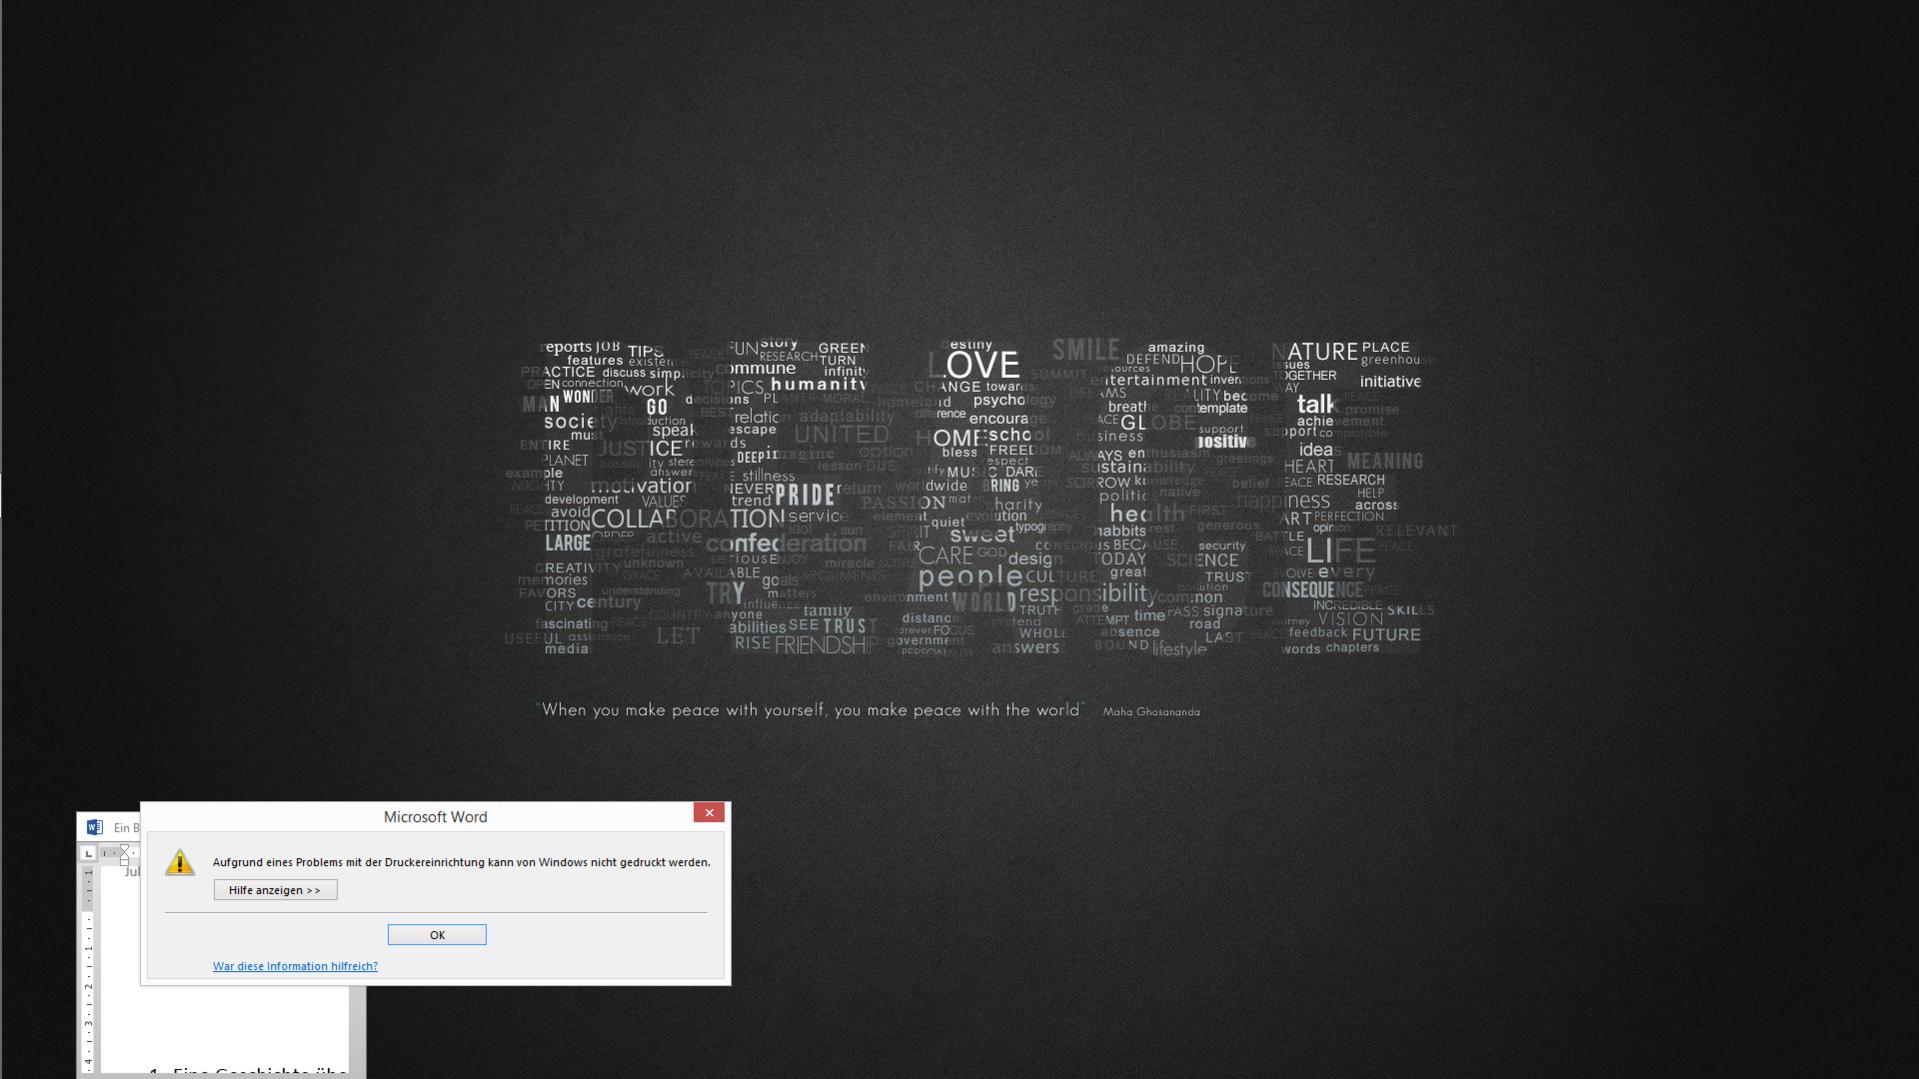Click the indent marker on Word's horizontal ruler
The image size is (1919, 1079).
pyautogui.click(x=124, y=853)
